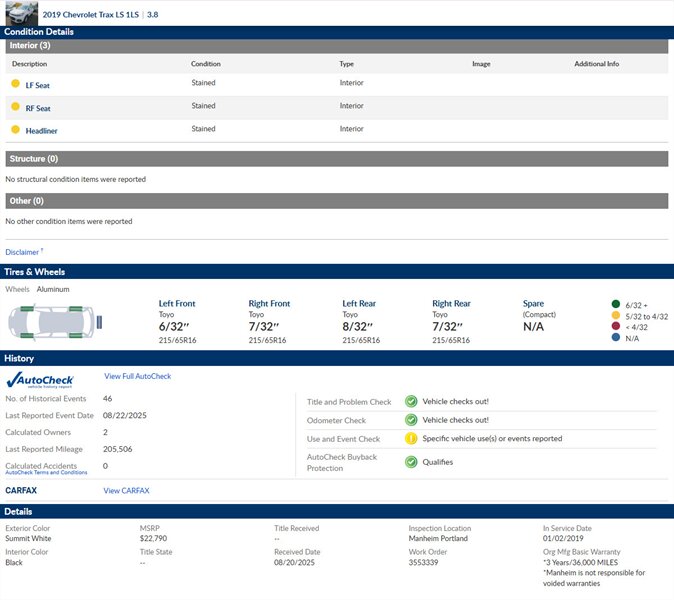Open the Headliner condition item

coord(41,131)
